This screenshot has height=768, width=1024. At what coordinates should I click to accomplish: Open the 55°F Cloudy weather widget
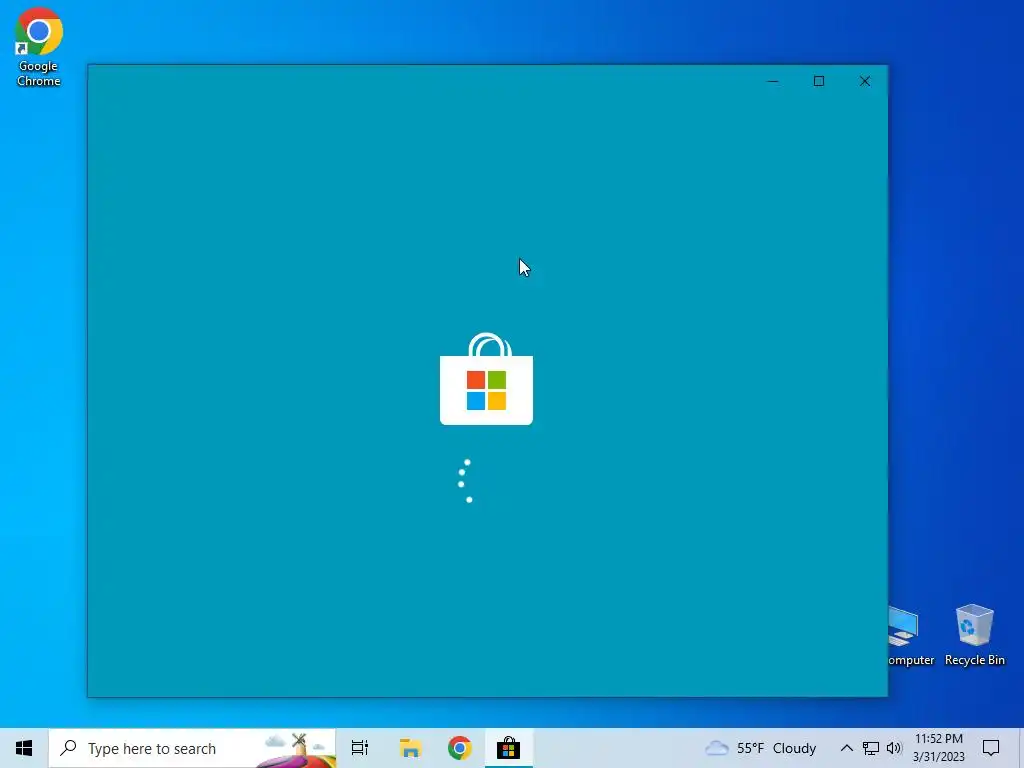761,748
